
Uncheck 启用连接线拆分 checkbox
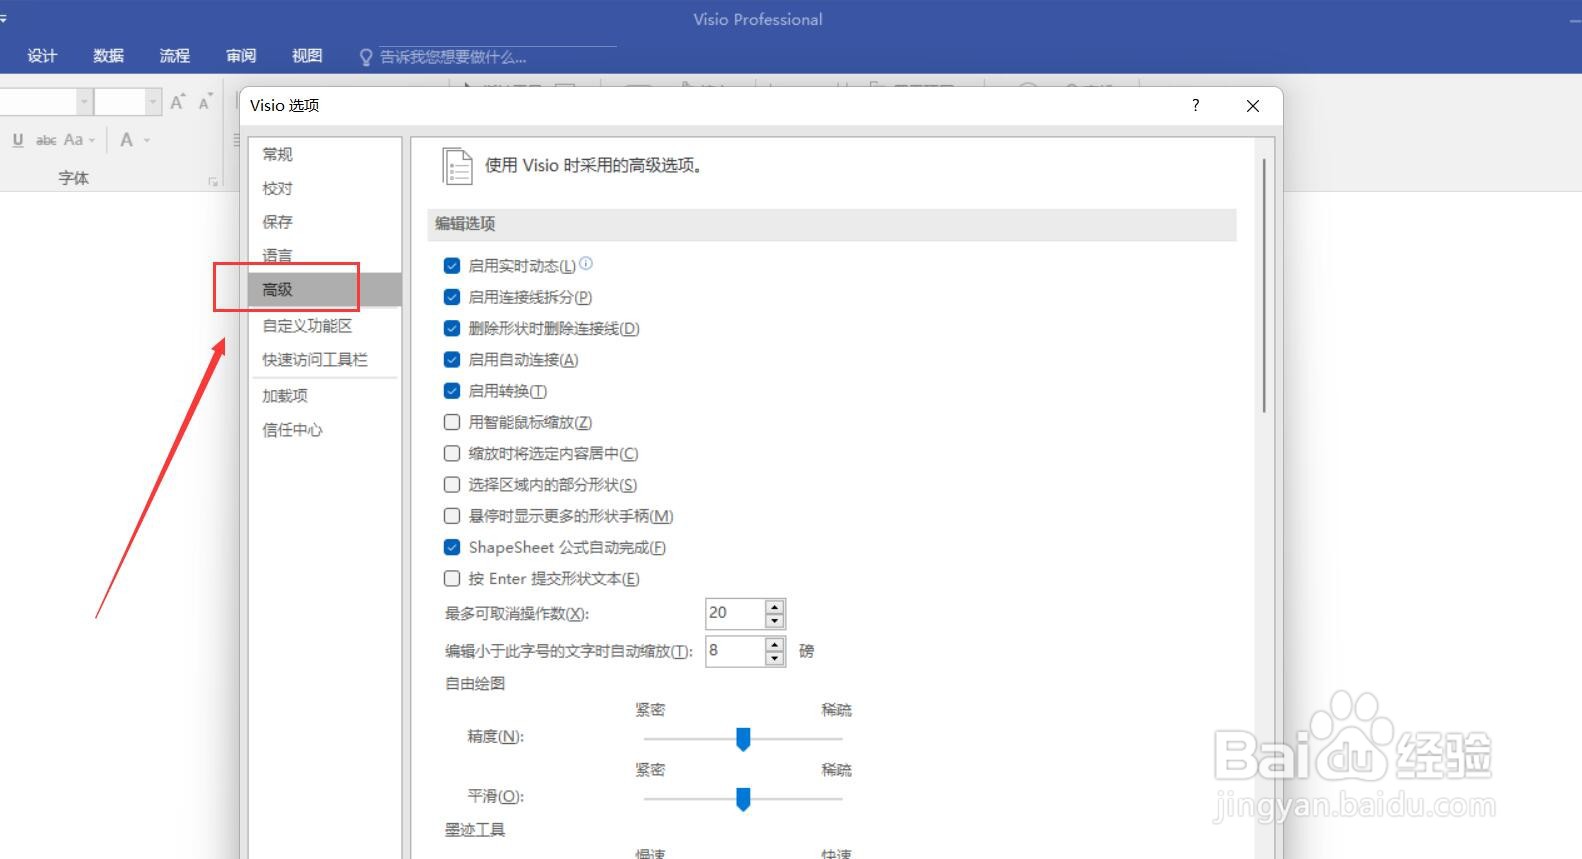point(452,297)
